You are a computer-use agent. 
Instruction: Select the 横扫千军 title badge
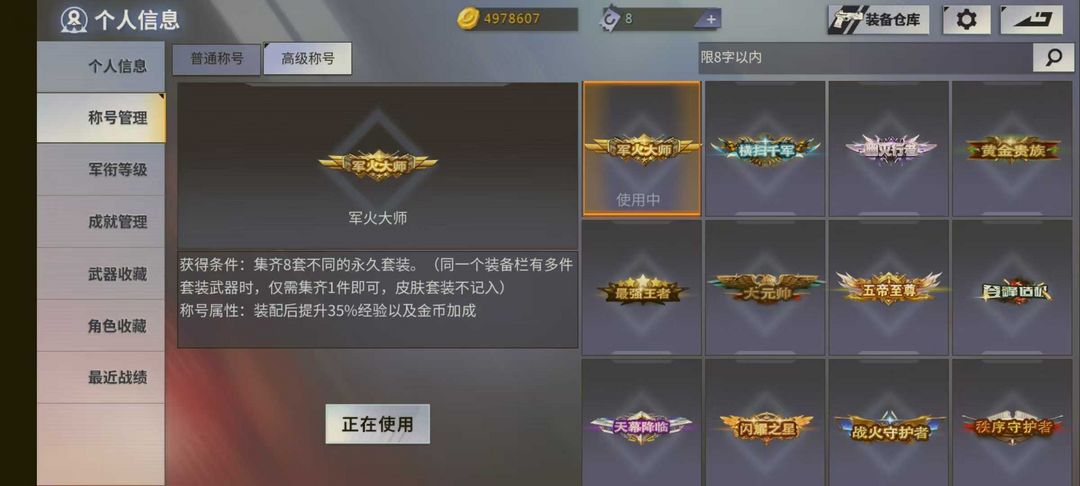(765, 149)
